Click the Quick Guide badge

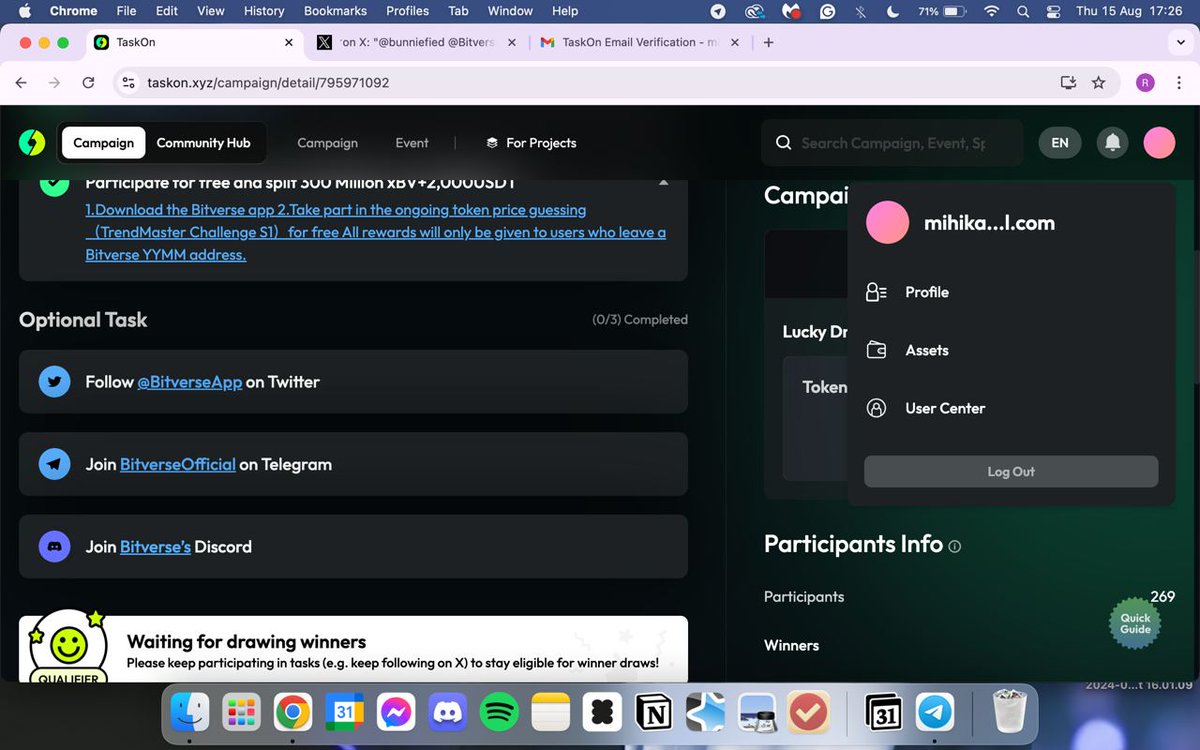click(1135, 623)
